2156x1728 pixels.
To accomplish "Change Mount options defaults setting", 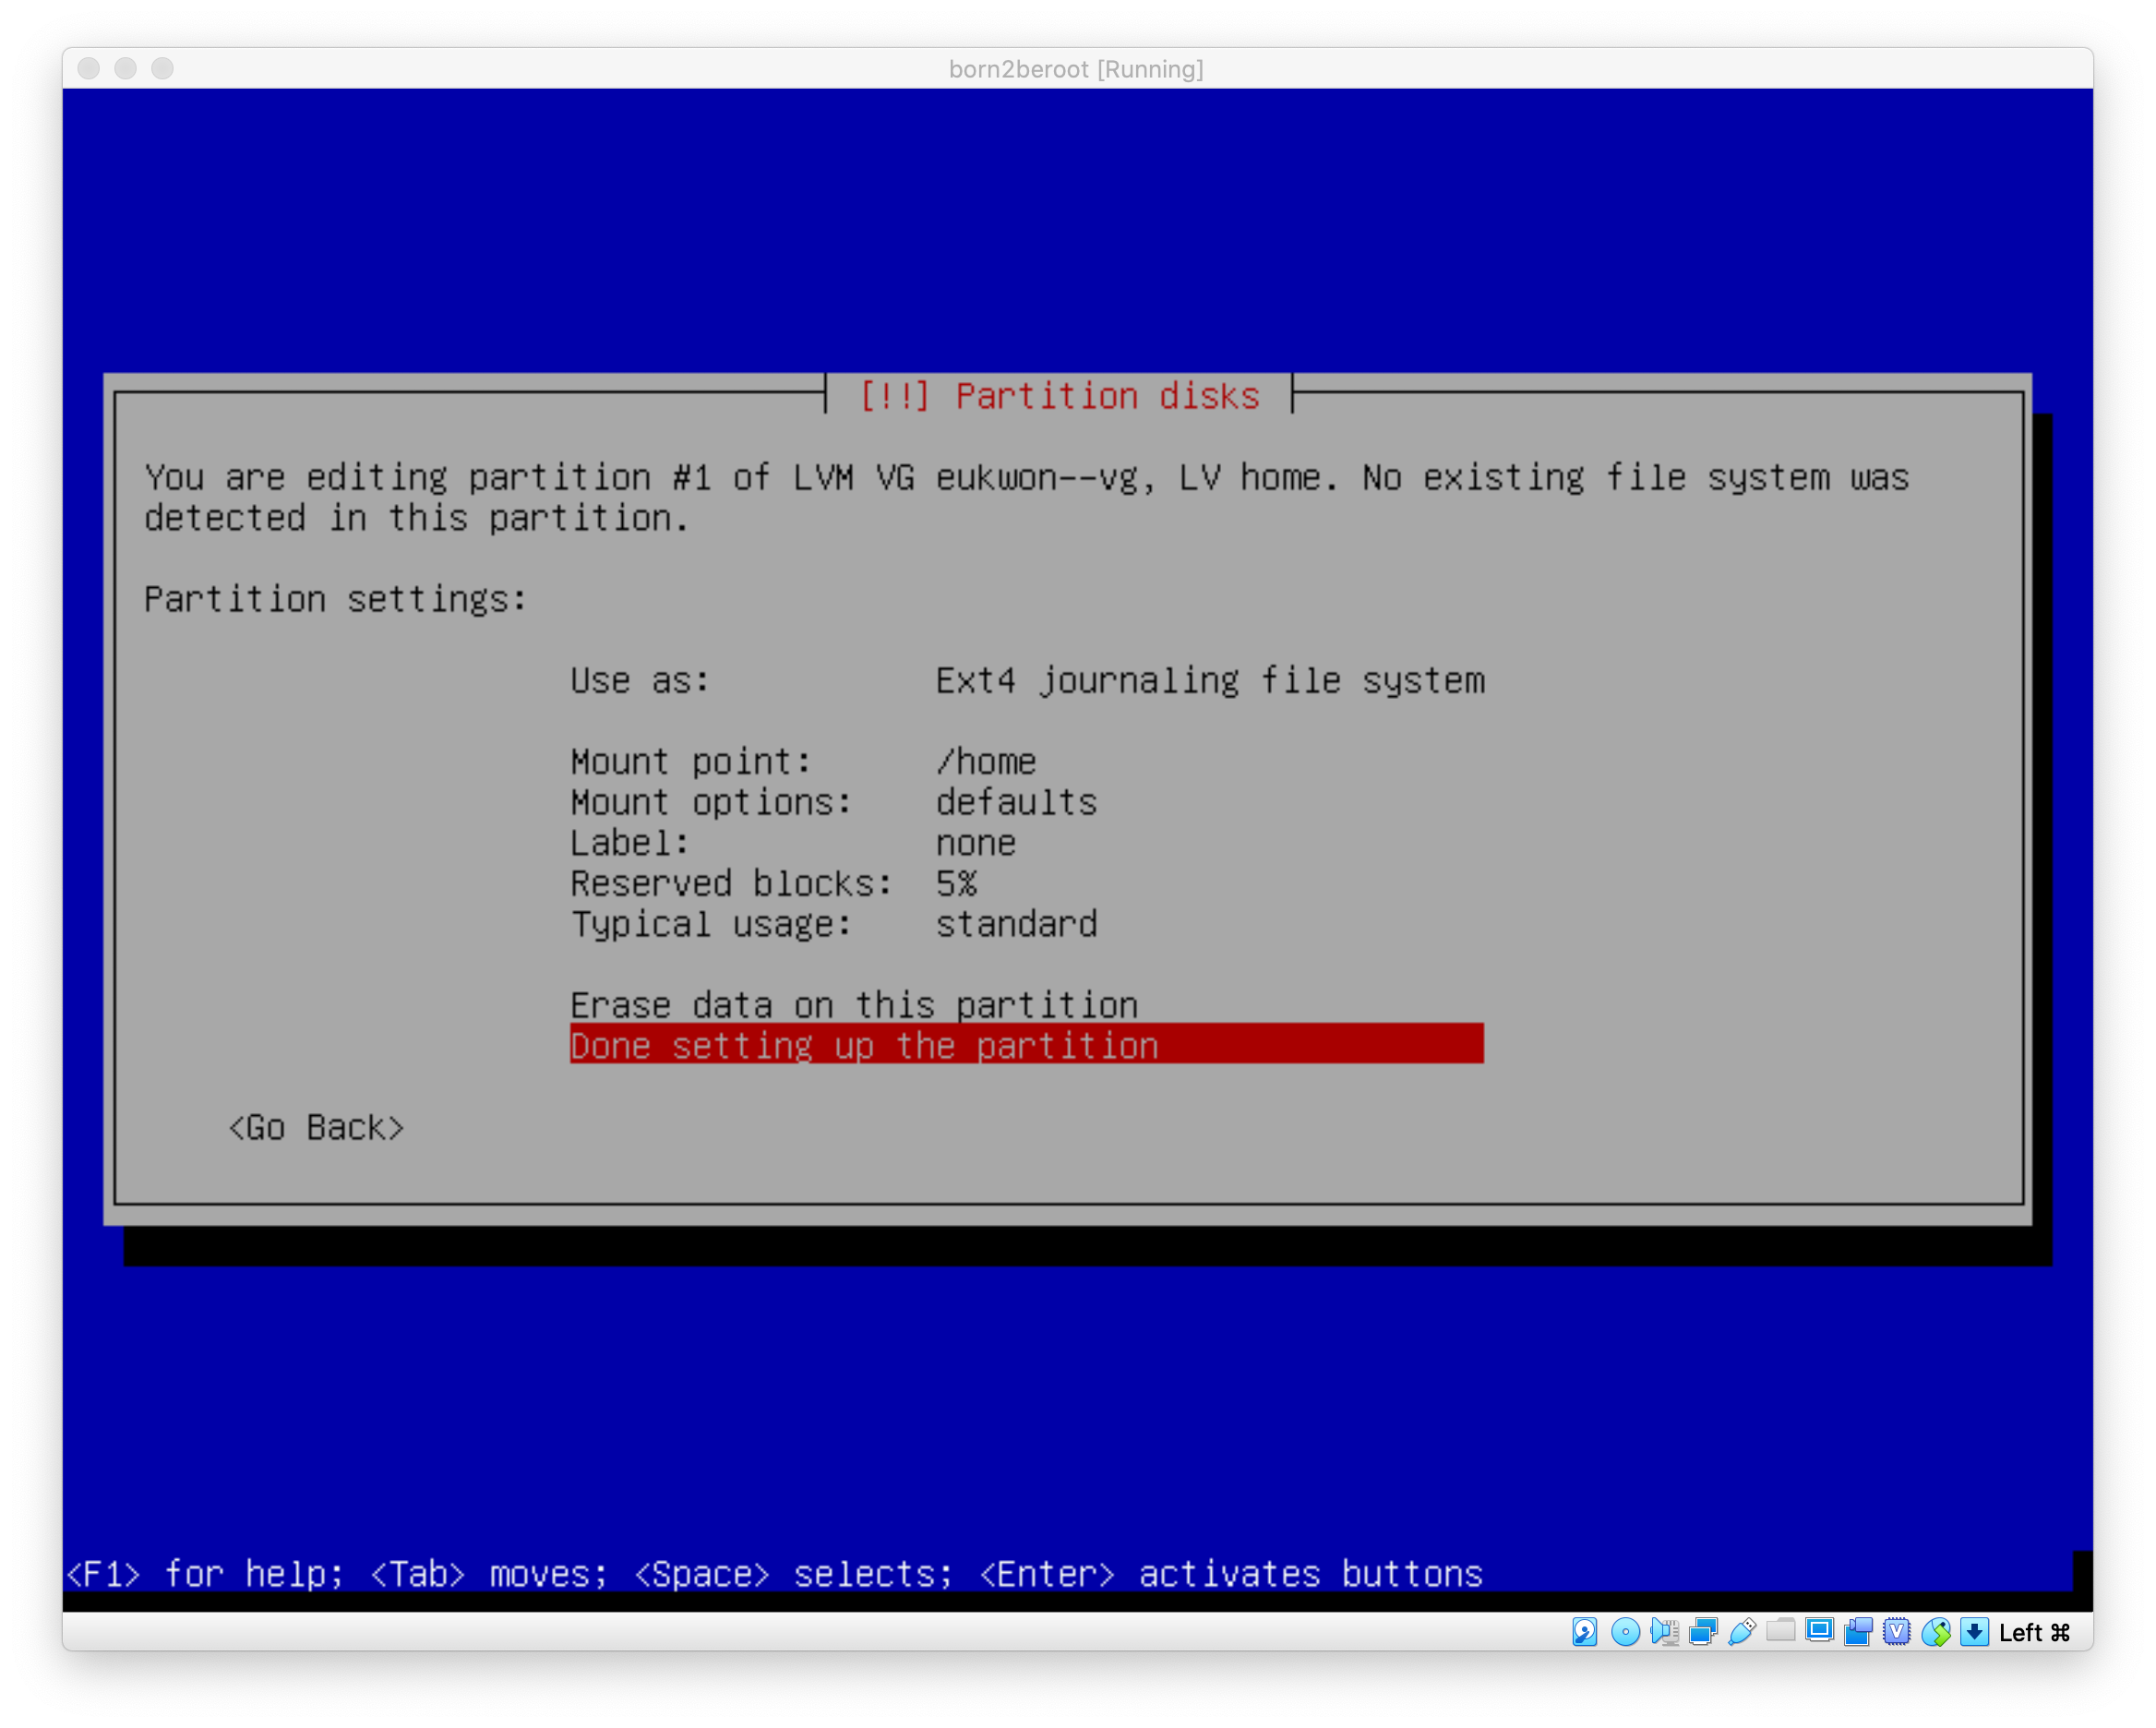I will pyautogui.click(x=832, y=802).
